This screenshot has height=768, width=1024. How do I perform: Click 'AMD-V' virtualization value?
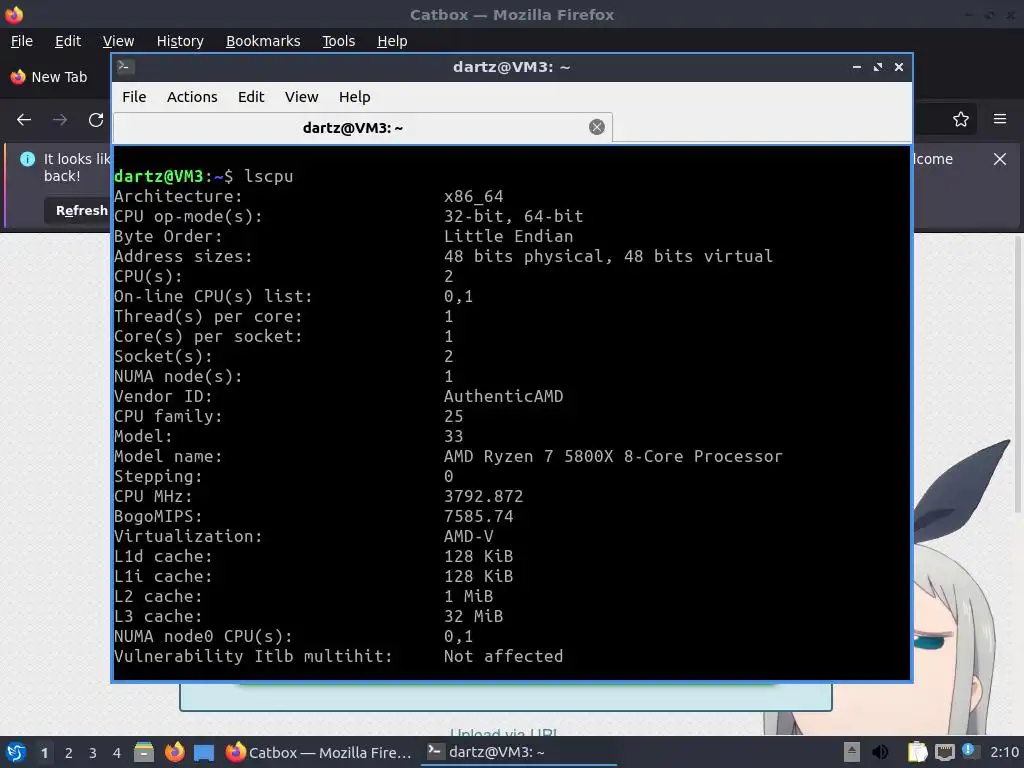coord(468,536)
